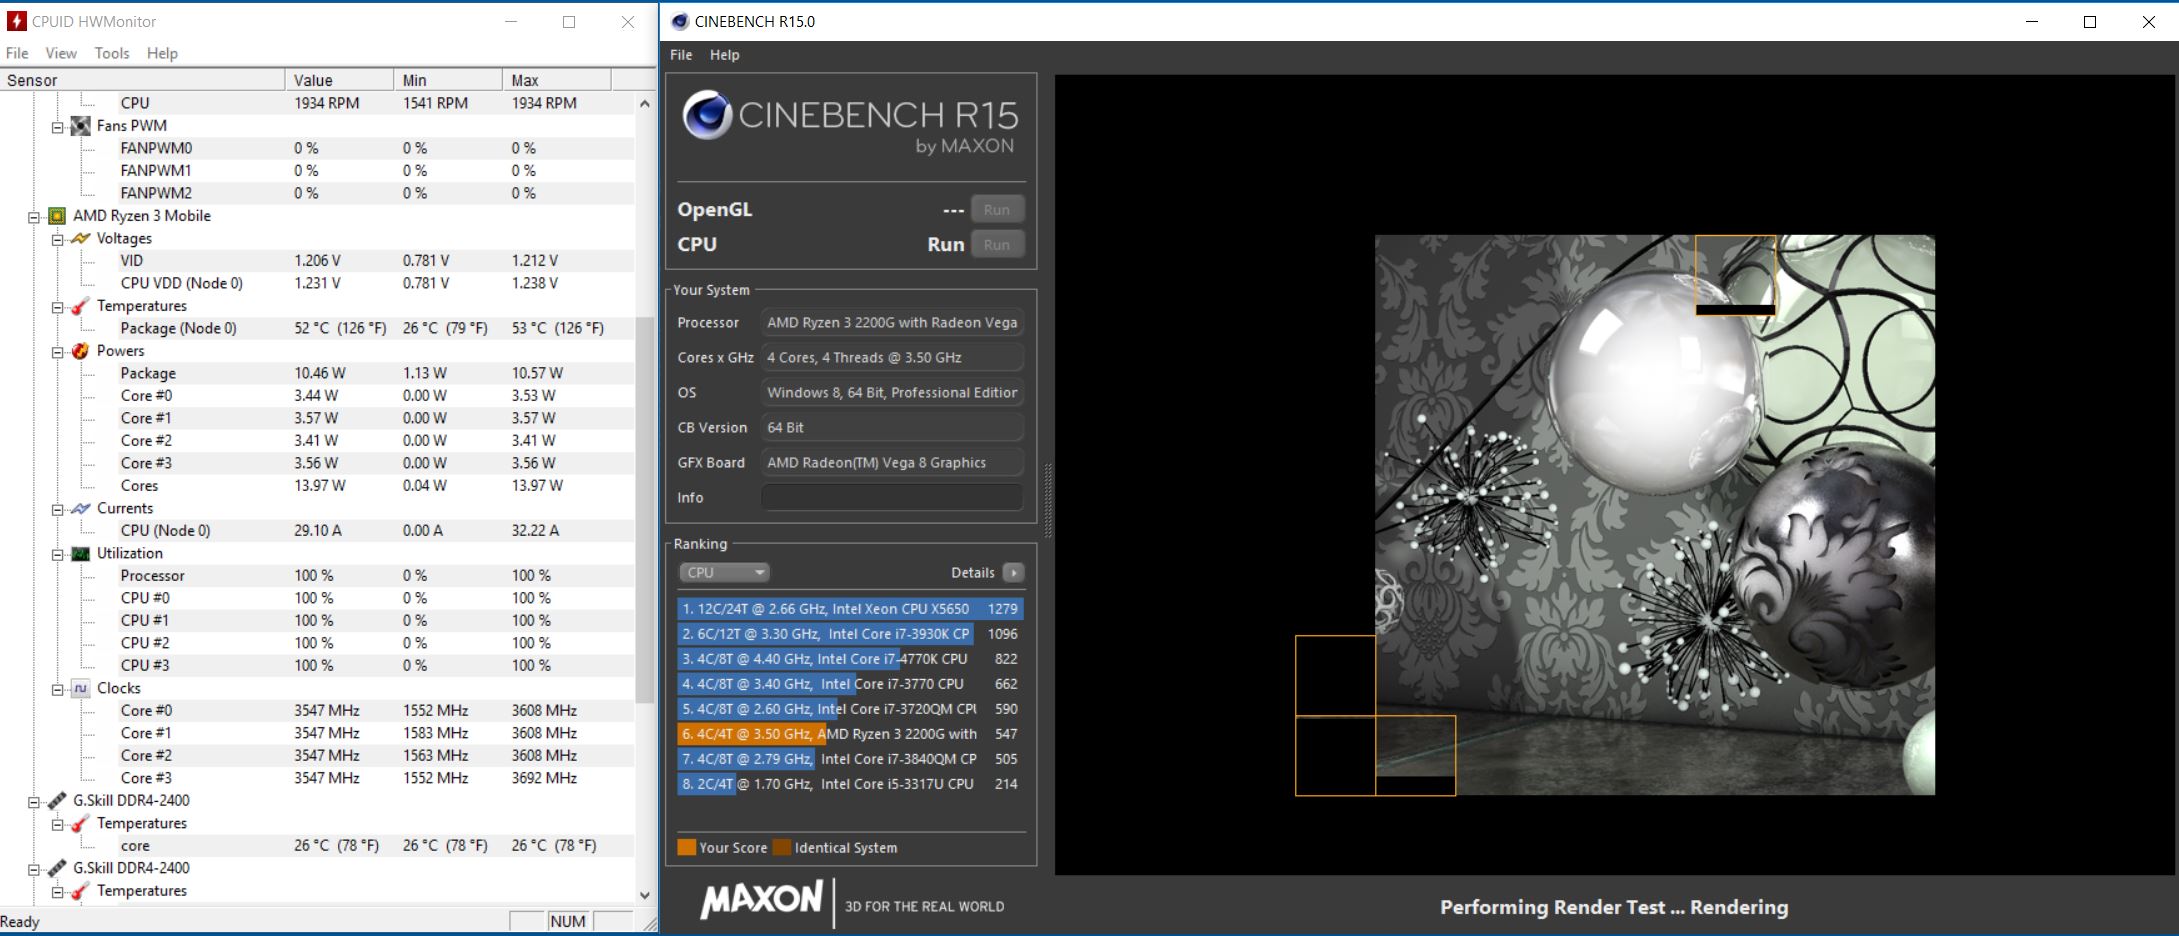
Task: Open the CPU ranking dropdown
Action: [x=724, y=573]
